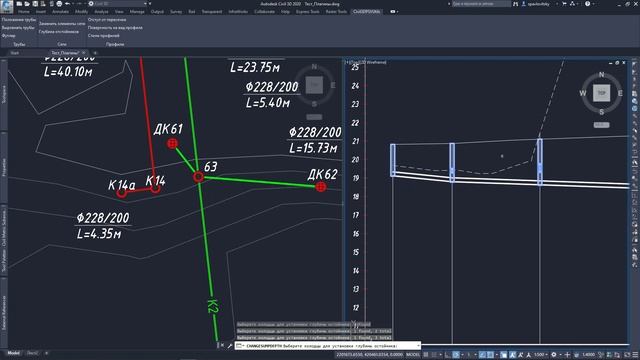Image resolution: width=640 pixels, height=360 pixels.
Task: Open the signed-in user account menu
Action: tap(539, 4)
